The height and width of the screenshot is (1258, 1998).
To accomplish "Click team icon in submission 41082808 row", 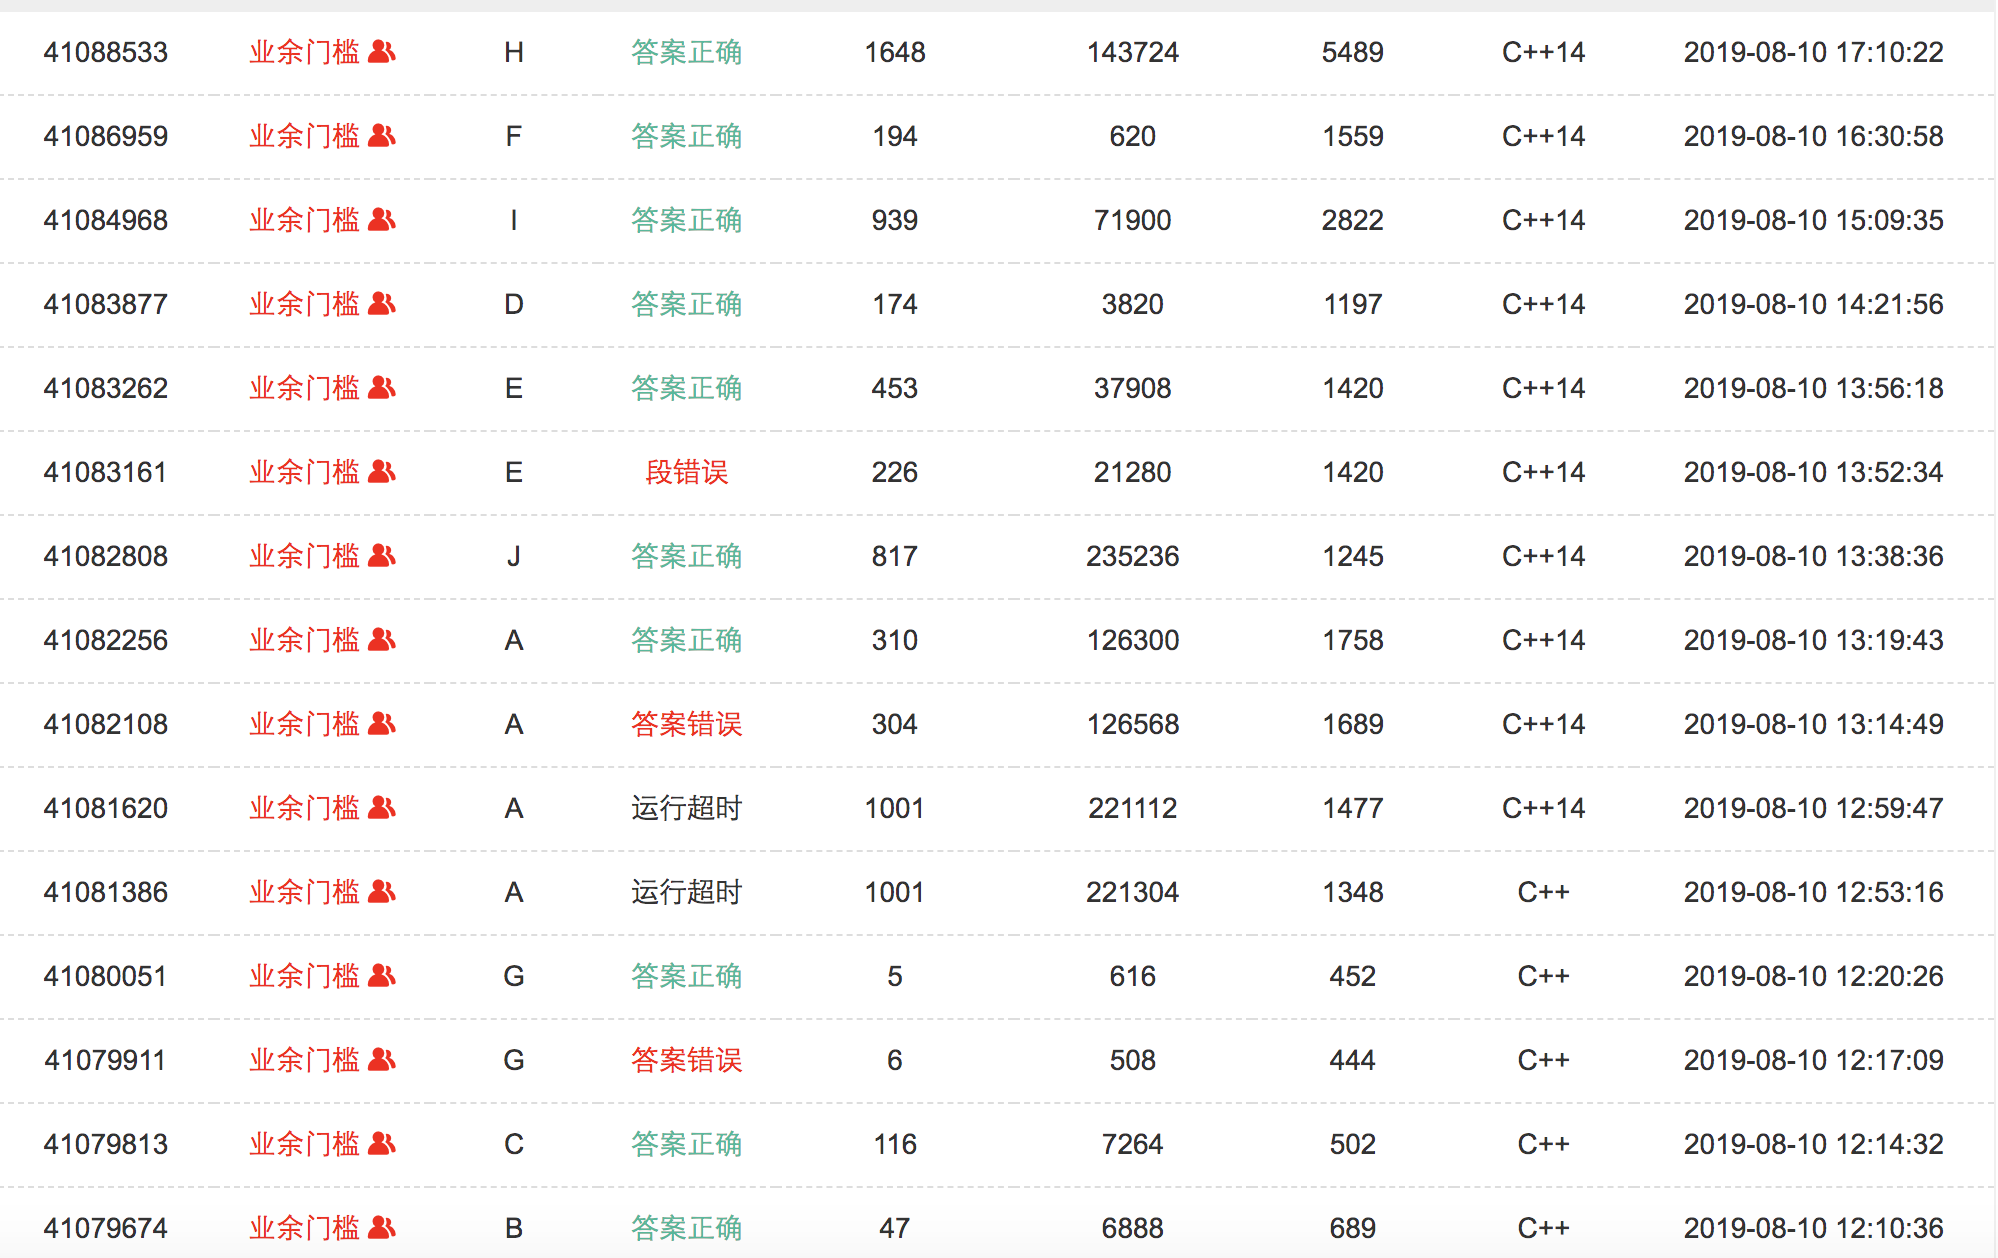I will tap(382, 556).
